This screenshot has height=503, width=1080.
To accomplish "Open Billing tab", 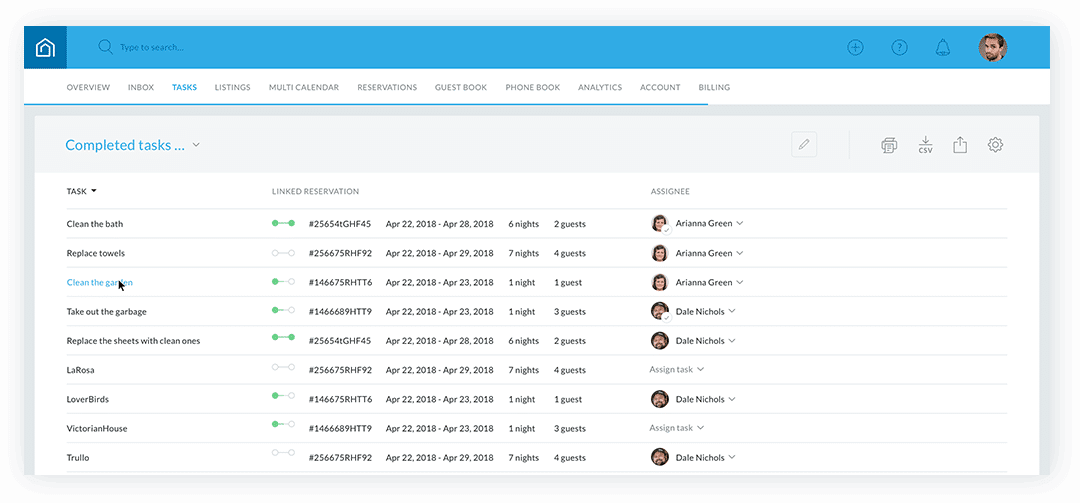I will (x=714, y=88).
